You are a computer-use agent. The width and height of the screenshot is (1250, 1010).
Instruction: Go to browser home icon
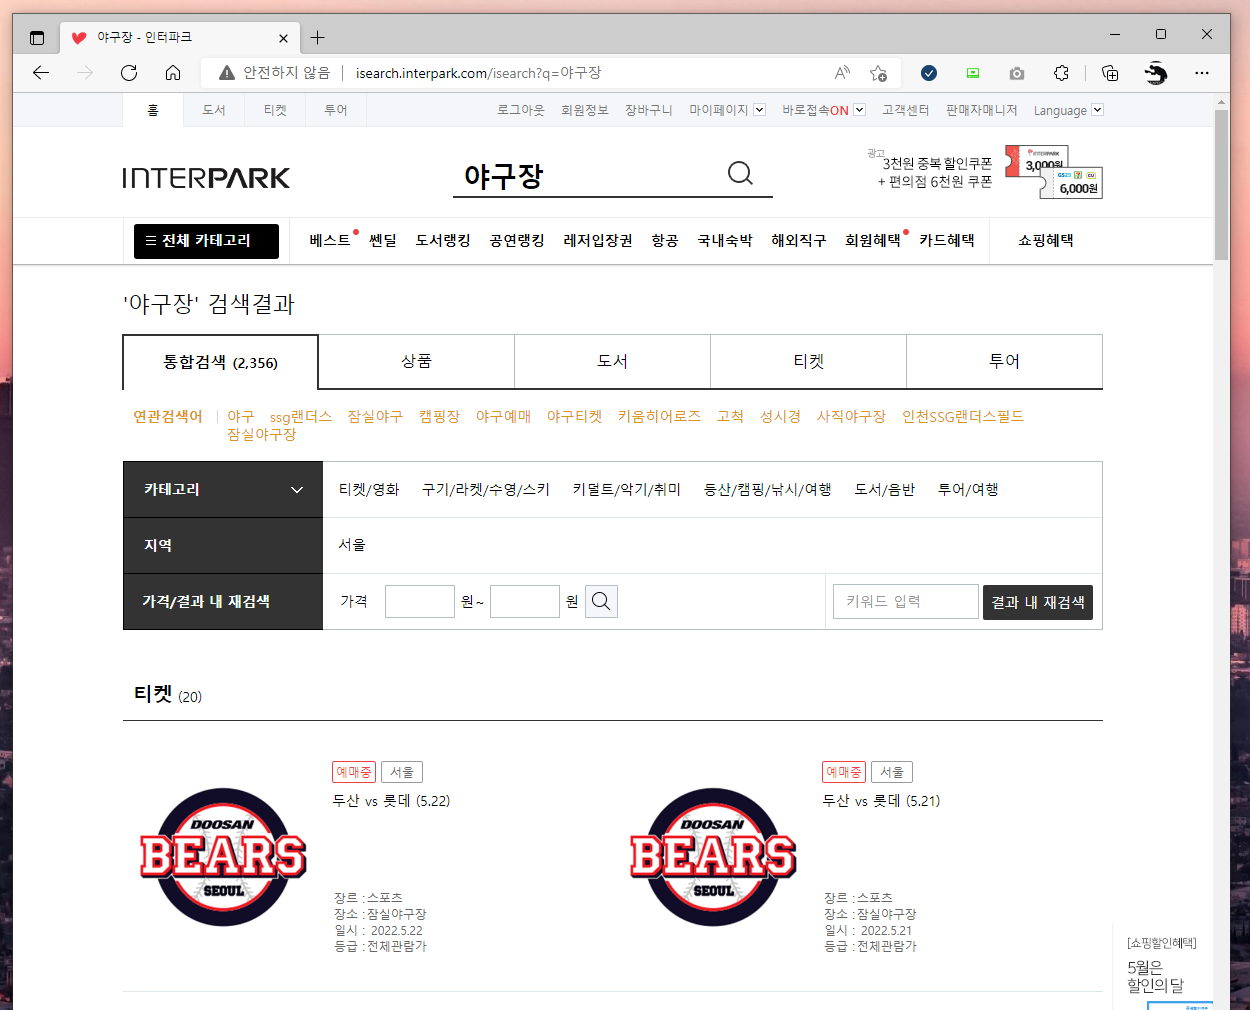pyautogui.click(x=173, y=73)
